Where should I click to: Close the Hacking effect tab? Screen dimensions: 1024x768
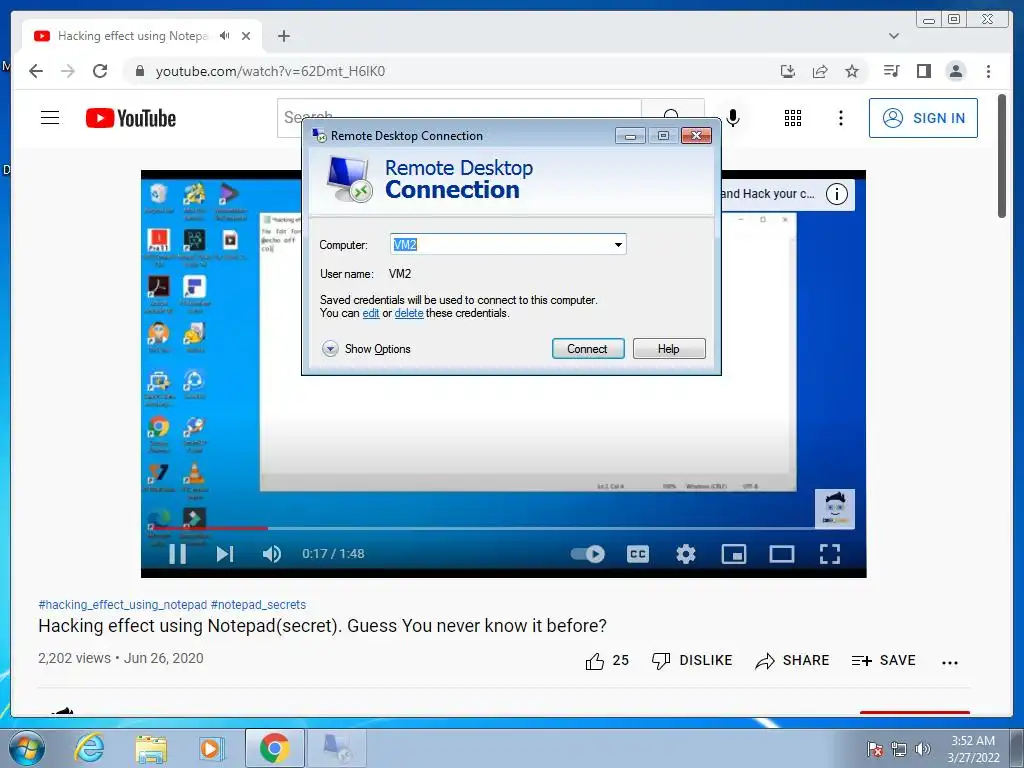coord(246,36)
